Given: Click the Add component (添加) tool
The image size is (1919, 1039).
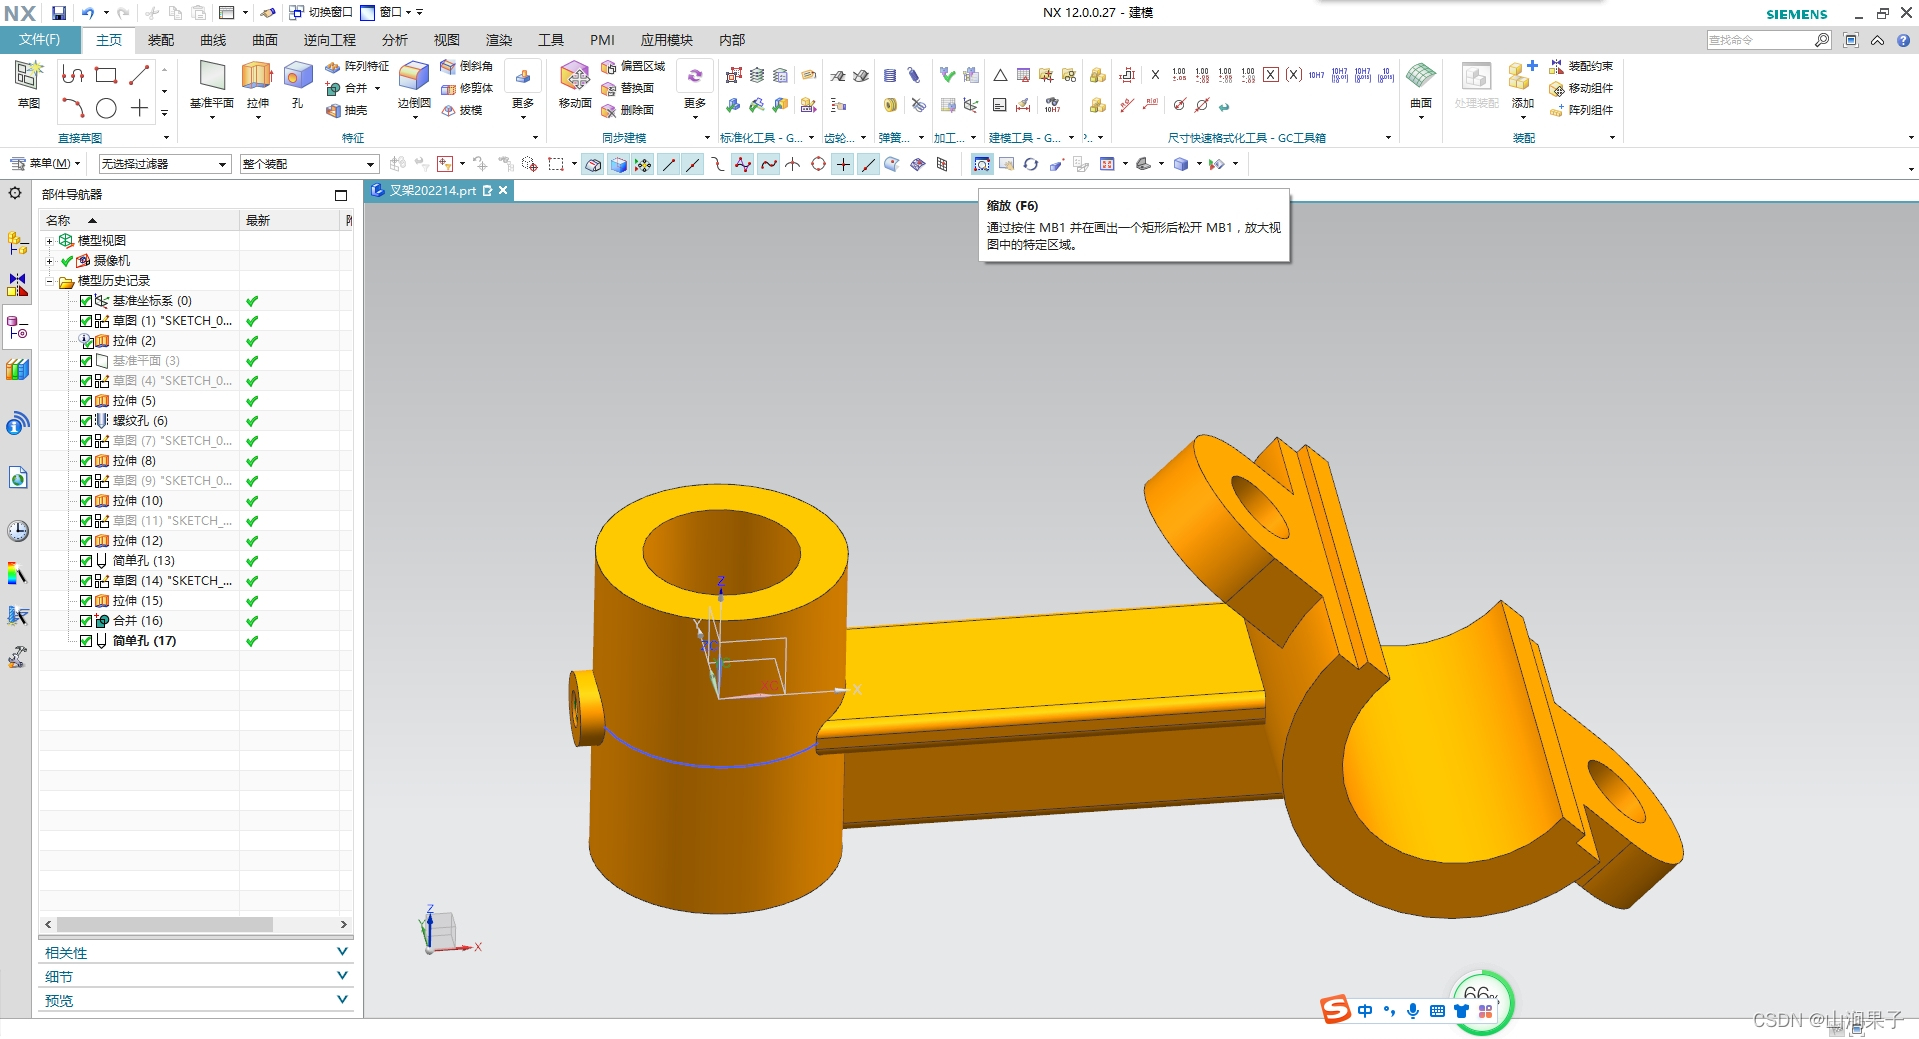Looking at the screenshot, I should pyautogui.click(x=1523, y=86).
